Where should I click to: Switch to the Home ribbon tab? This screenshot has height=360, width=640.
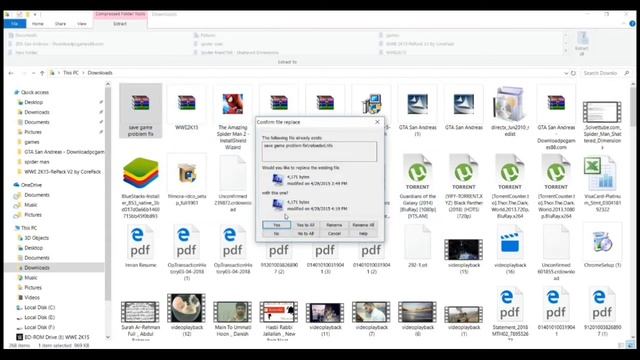point(38,24)
